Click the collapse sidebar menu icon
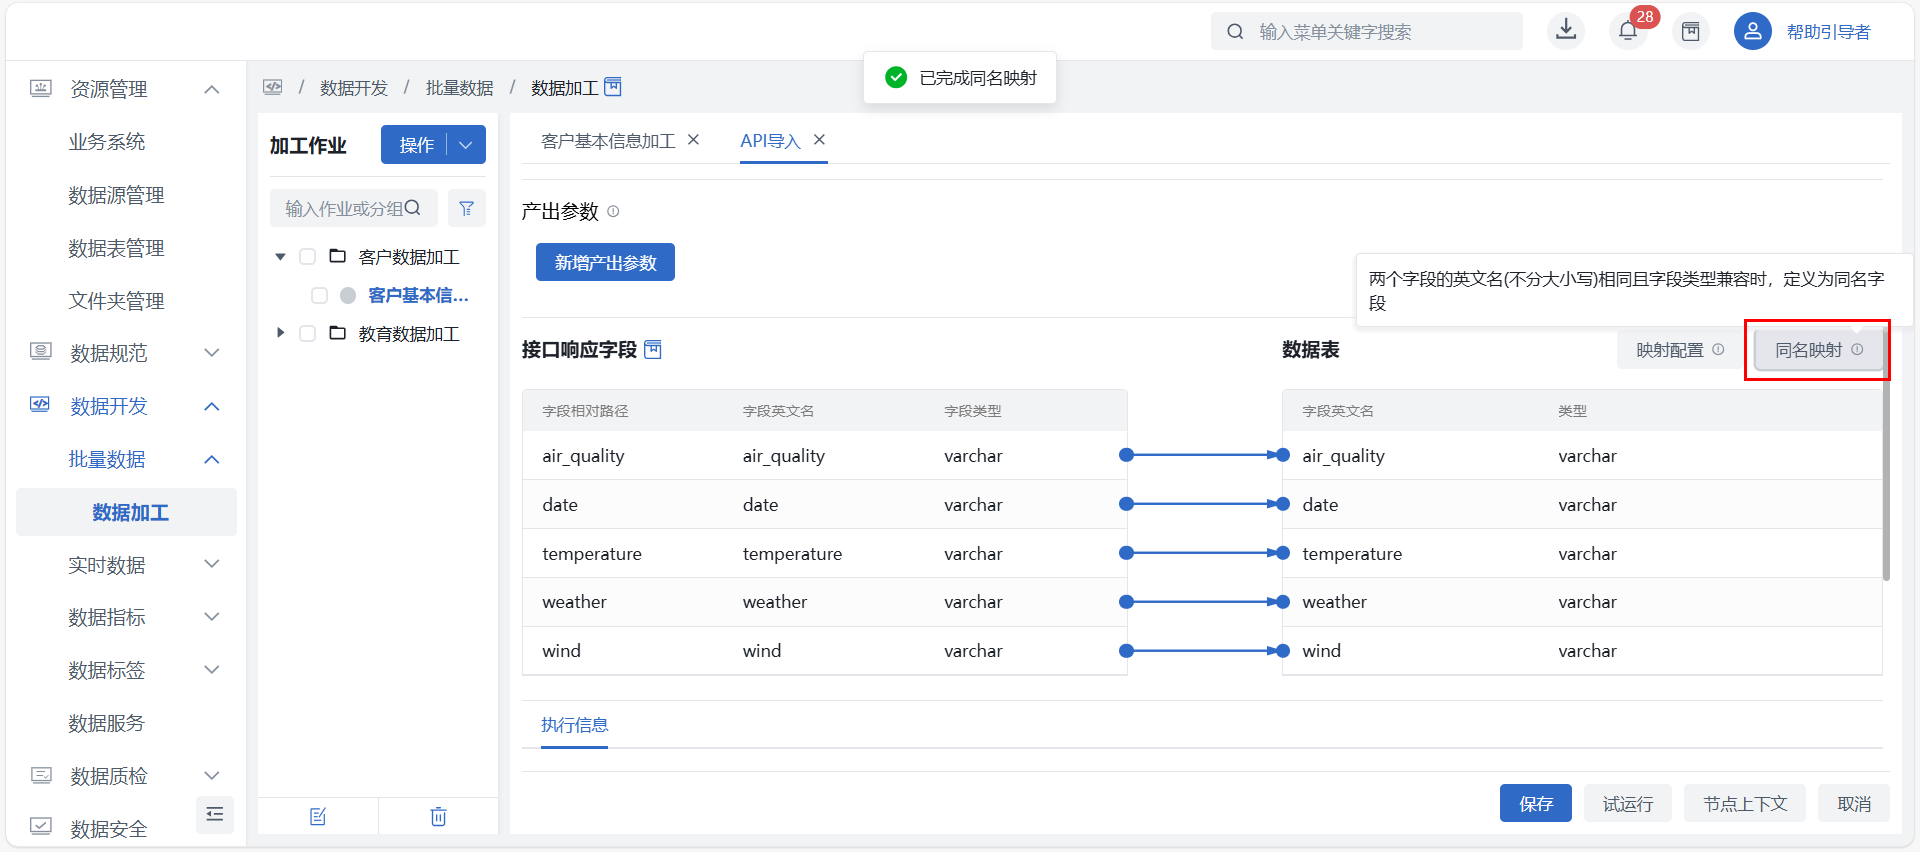The width and height of the screenshot is (1920, 852). coord(215,814)
